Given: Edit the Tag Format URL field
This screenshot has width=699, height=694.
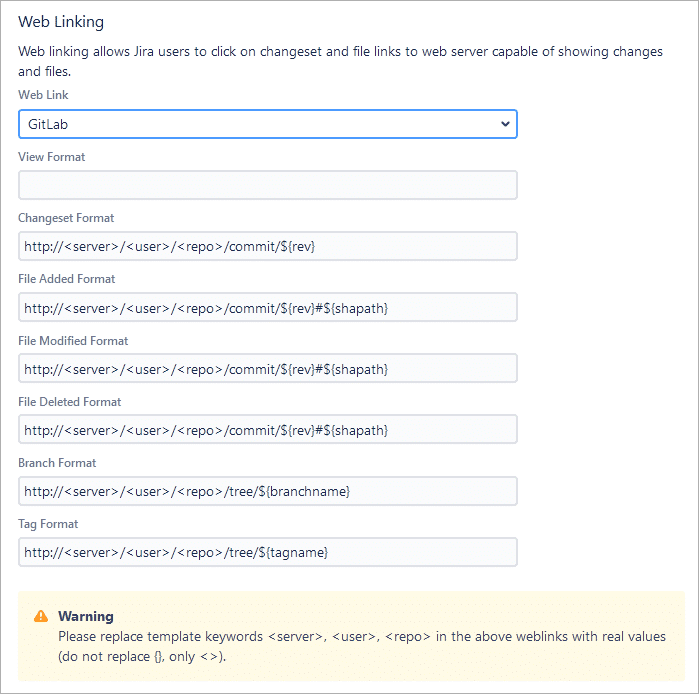Looking at the screenshot, I should (267, 552).
